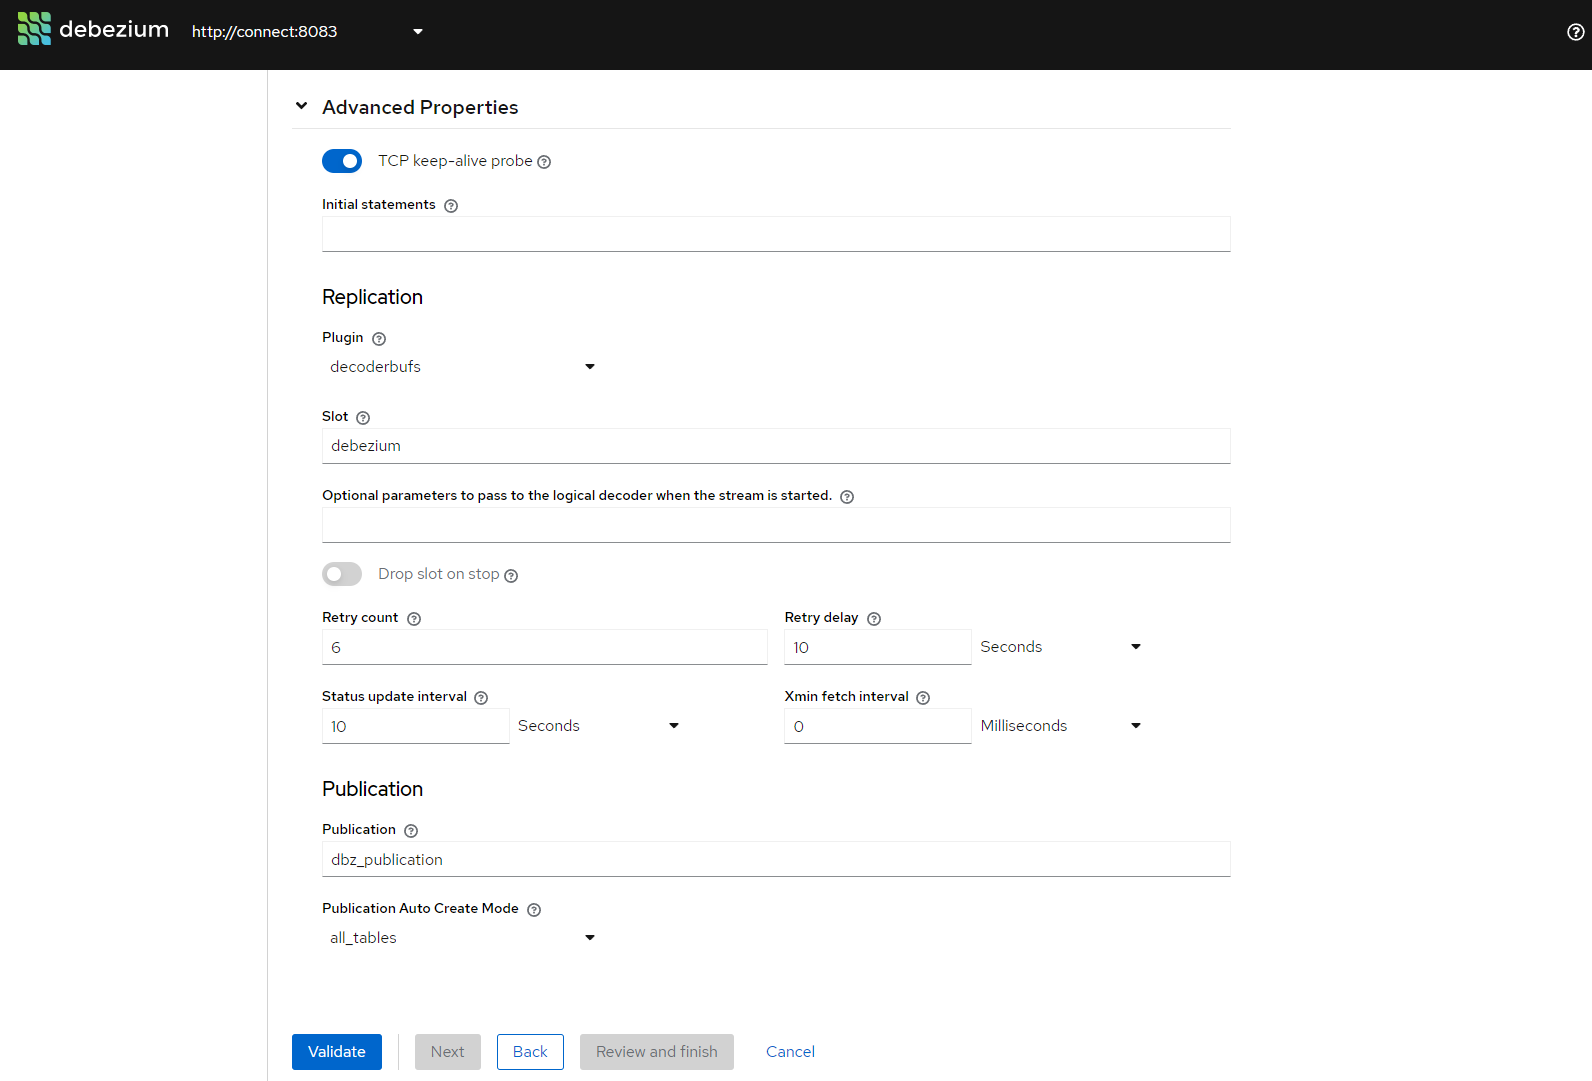Image resolution: width=1592 pixels, height=1081 pixels.
Task: Open Retry delay units dropdown
Action: pos(1061,647)
